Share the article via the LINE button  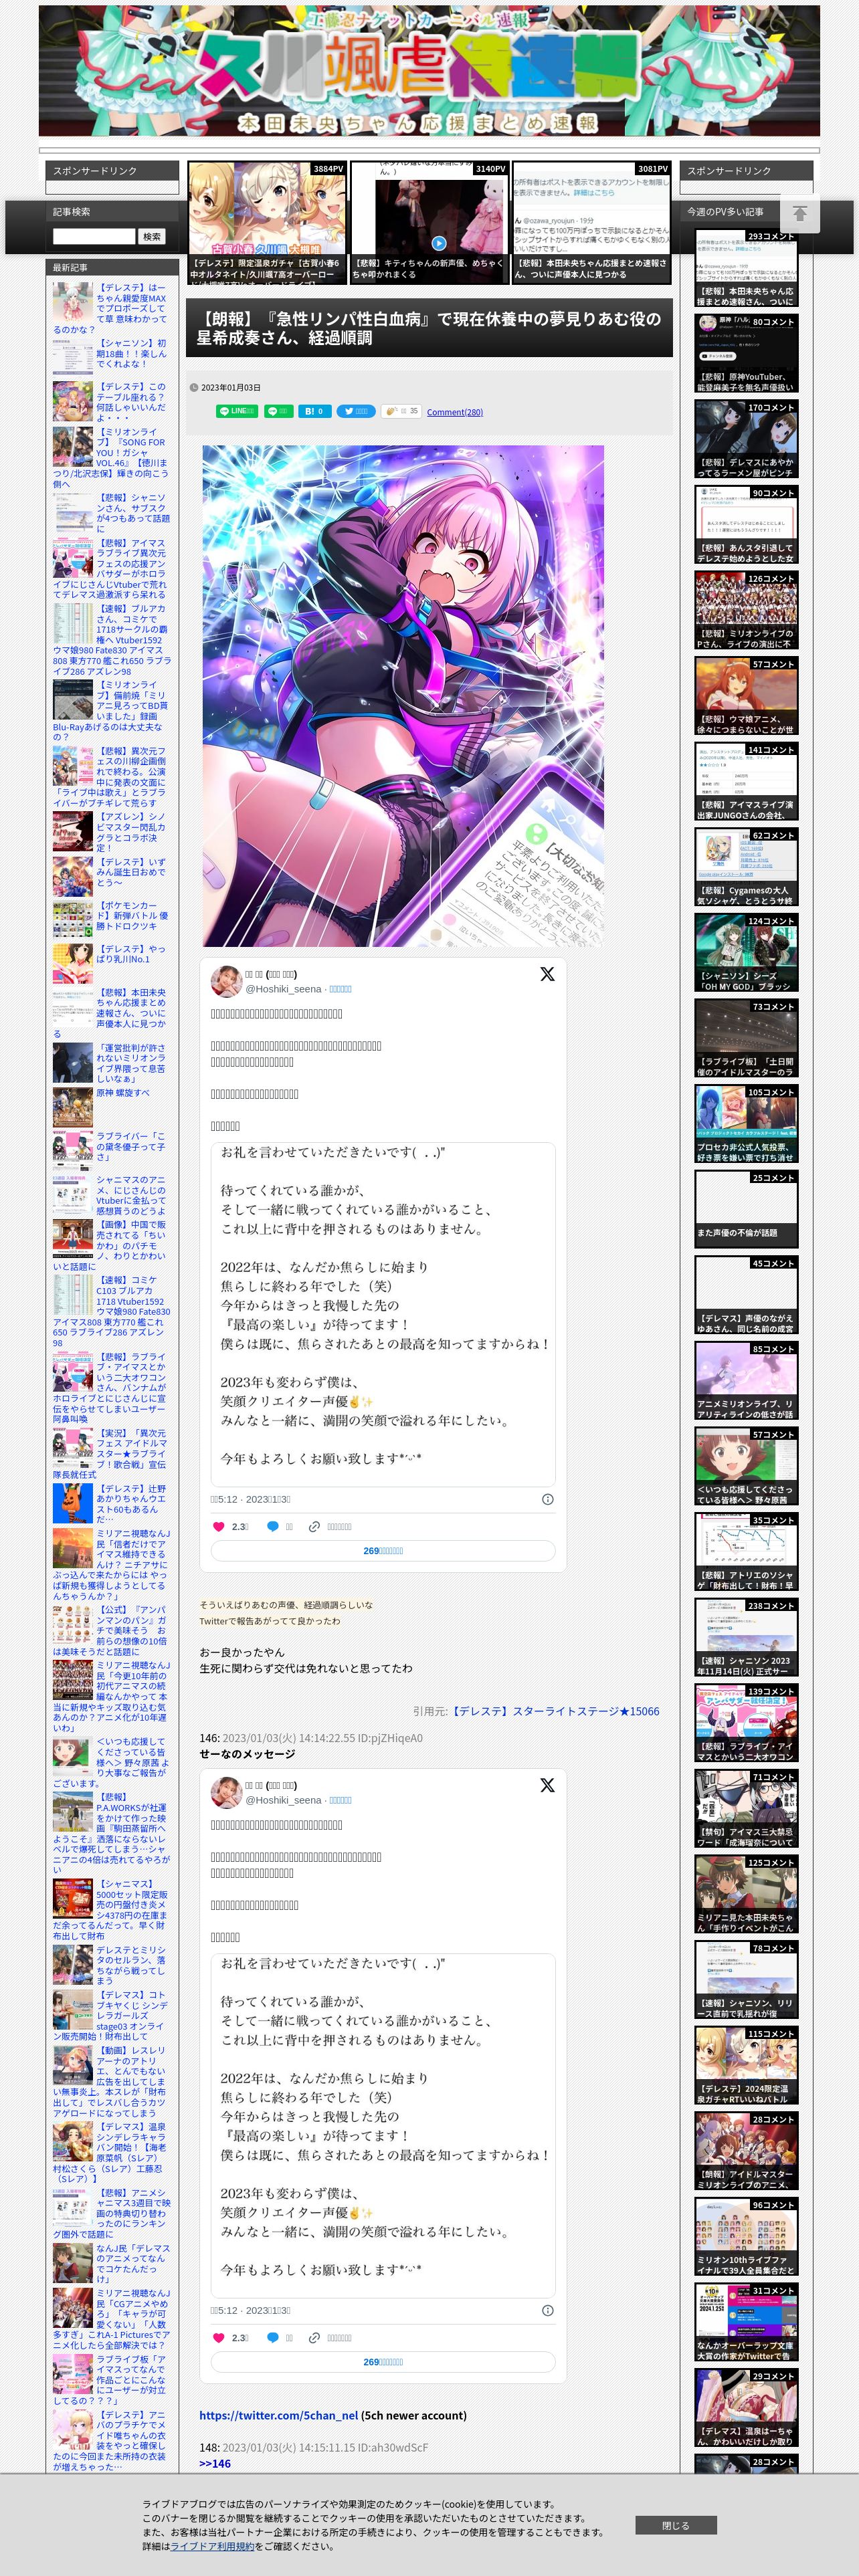(x=237, y=411)
